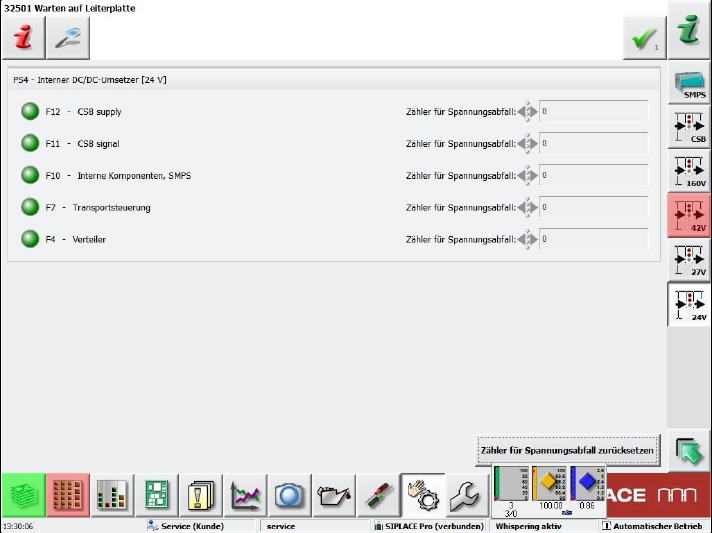This screenshot has width=712, height=533.
Task: Open the warning documents icon
Action: [201, 495]
